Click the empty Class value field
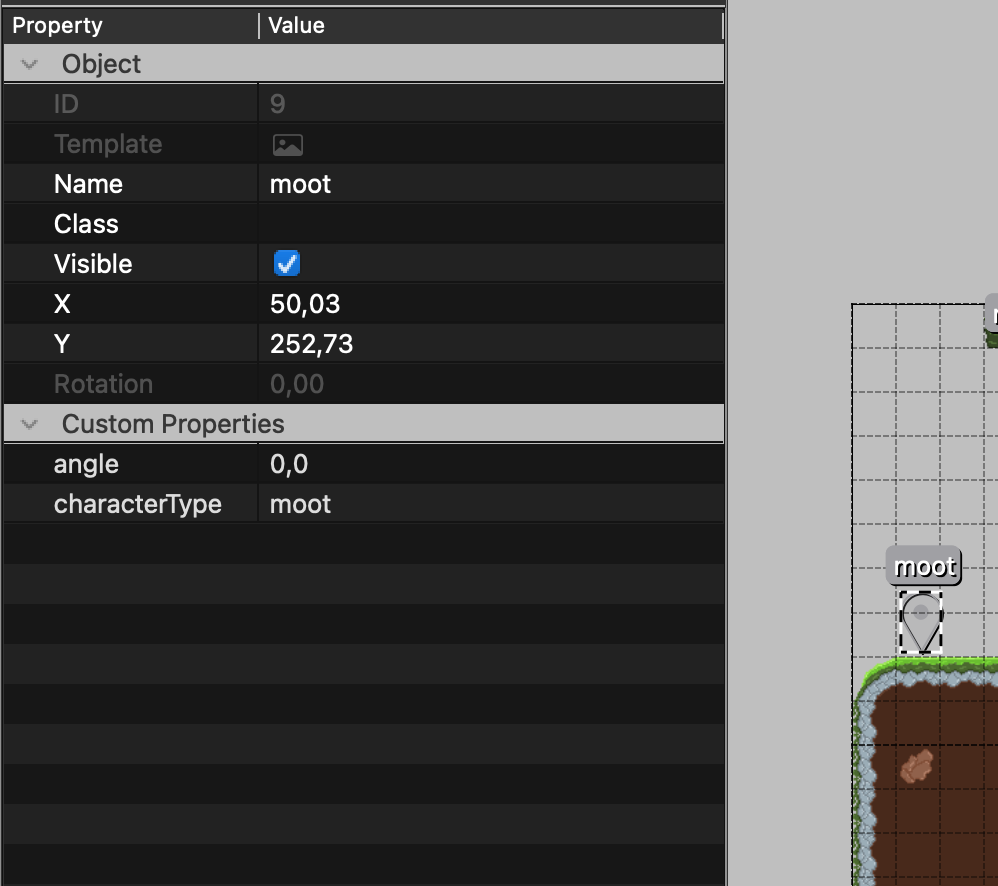 coord(490,225)
